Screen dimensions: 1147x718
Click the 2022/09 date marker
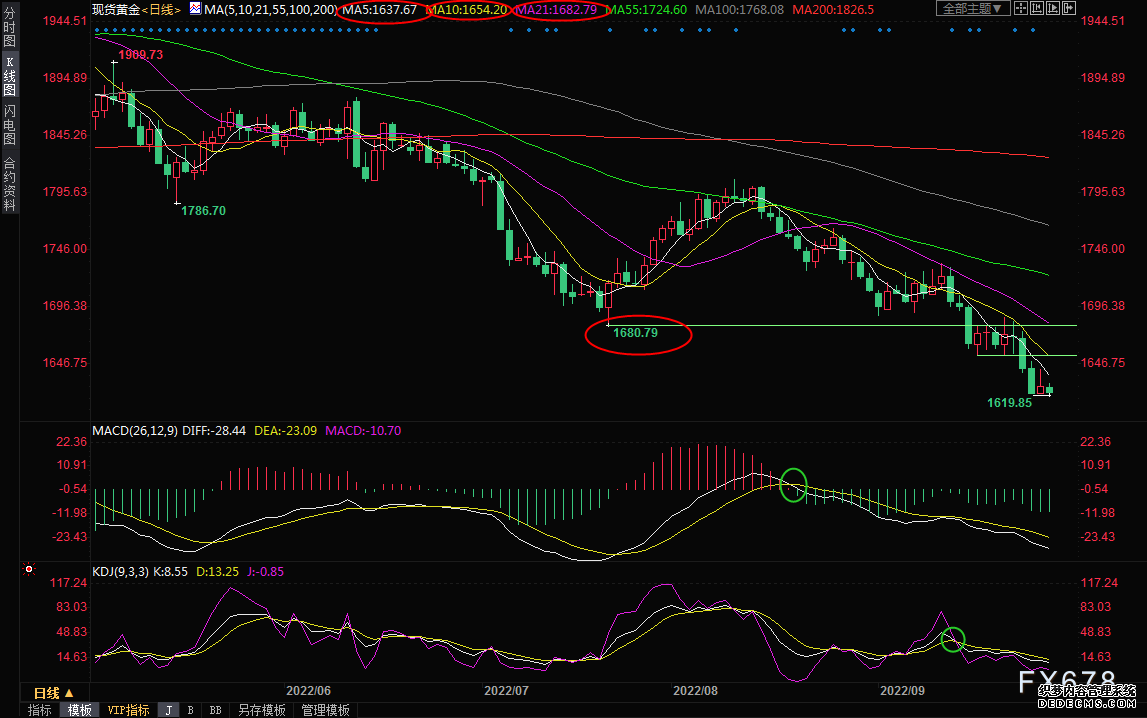tap(903, 691)
